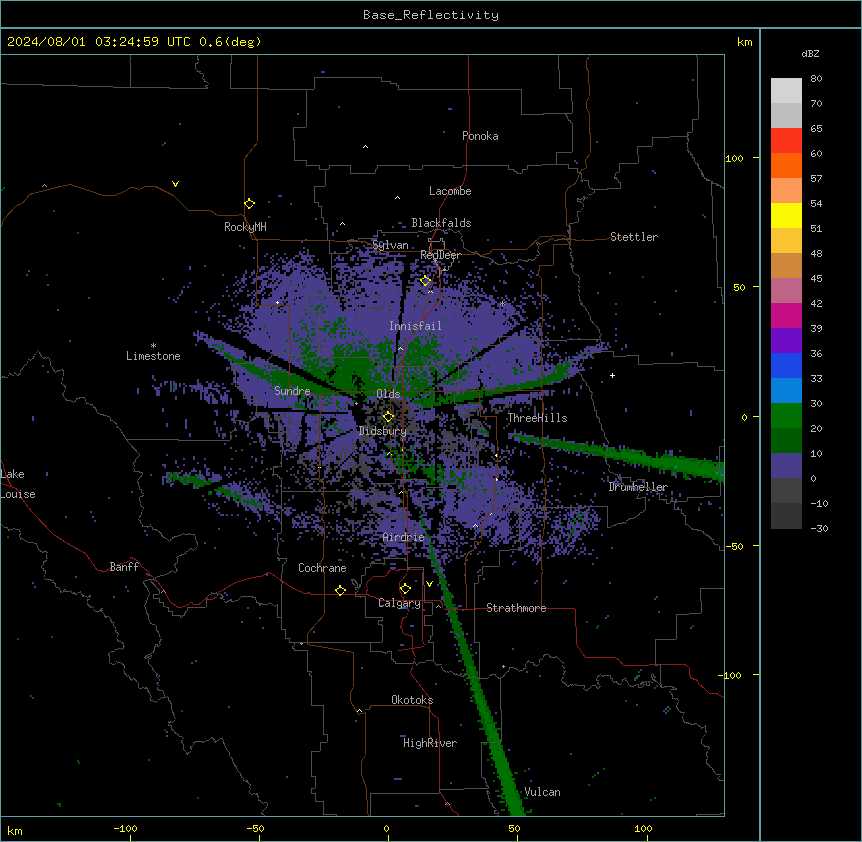The width and height of the screenshot is (862, 842).
Task: Click the -50 tick on the bottom axis
Action: click(x=255, y=828)
